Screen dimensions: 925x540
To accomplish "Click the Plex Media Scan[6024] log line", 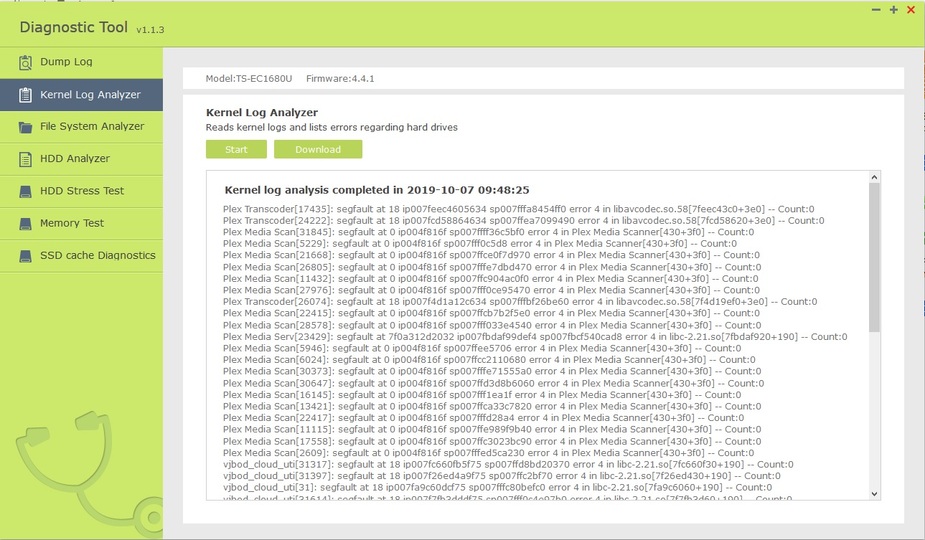I will point(489,360).
